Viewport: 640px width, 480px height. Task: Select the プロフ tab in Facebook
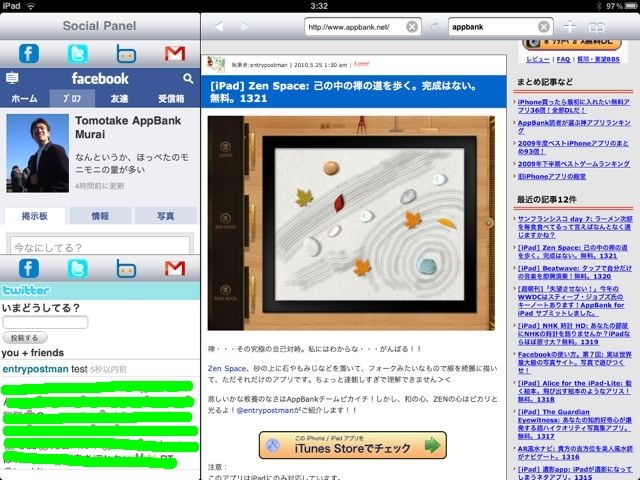pyautogui.click(x=72, y=98)
